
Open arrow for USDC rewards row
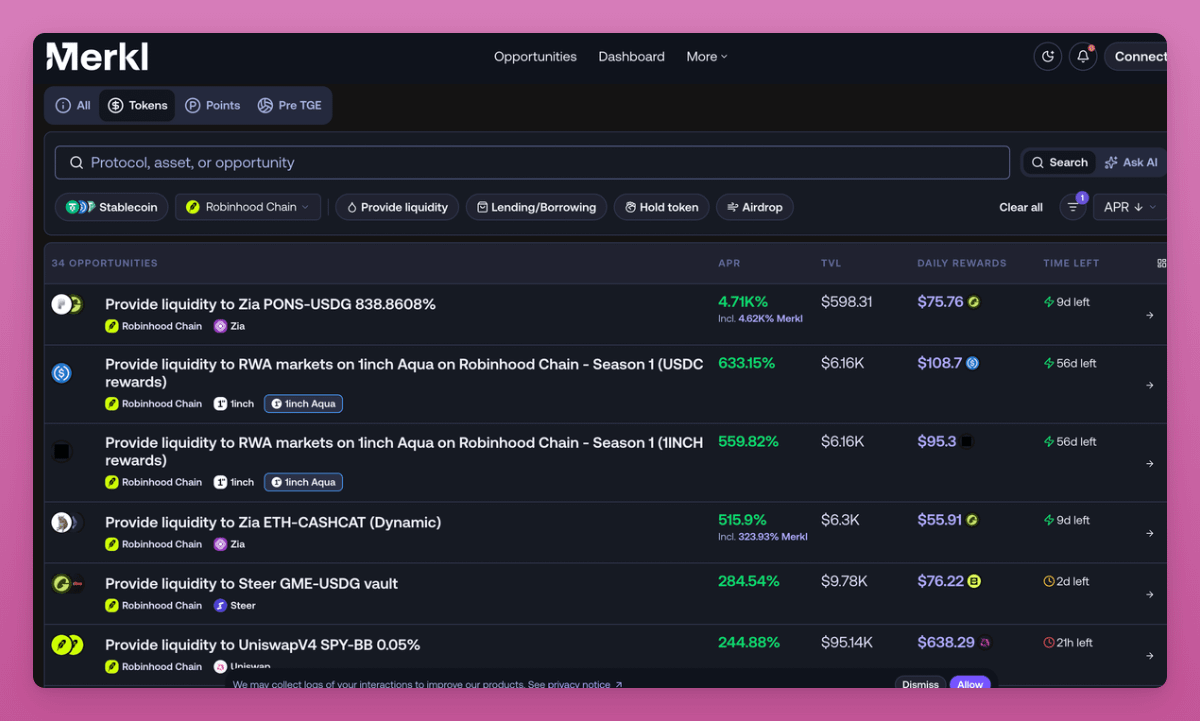[1150, 385]
